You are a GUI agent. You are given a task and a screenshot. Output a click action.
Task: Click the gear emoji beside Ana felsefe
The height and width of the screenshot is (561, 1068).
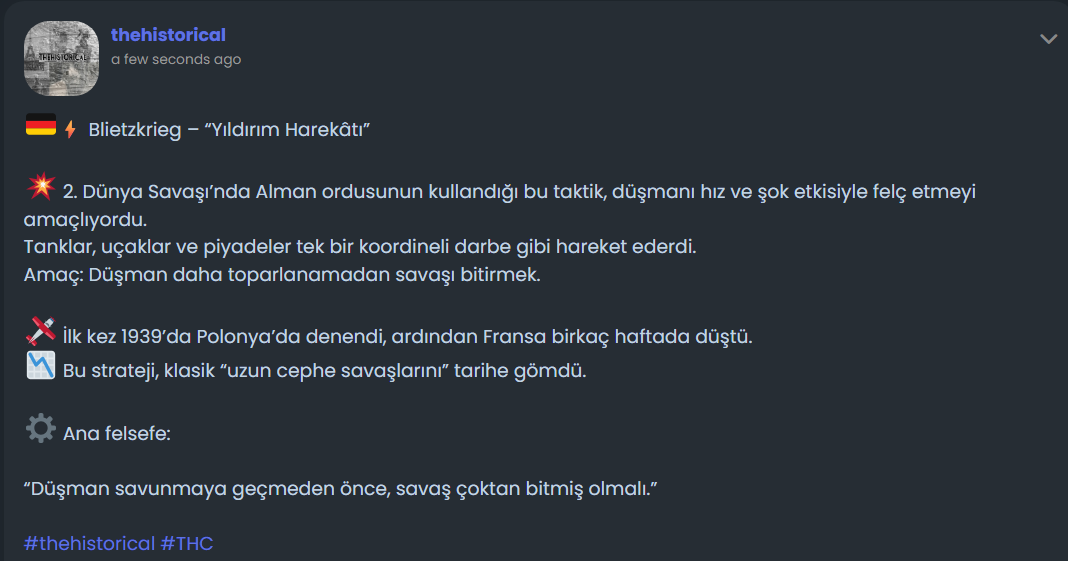tap(40, 430)
